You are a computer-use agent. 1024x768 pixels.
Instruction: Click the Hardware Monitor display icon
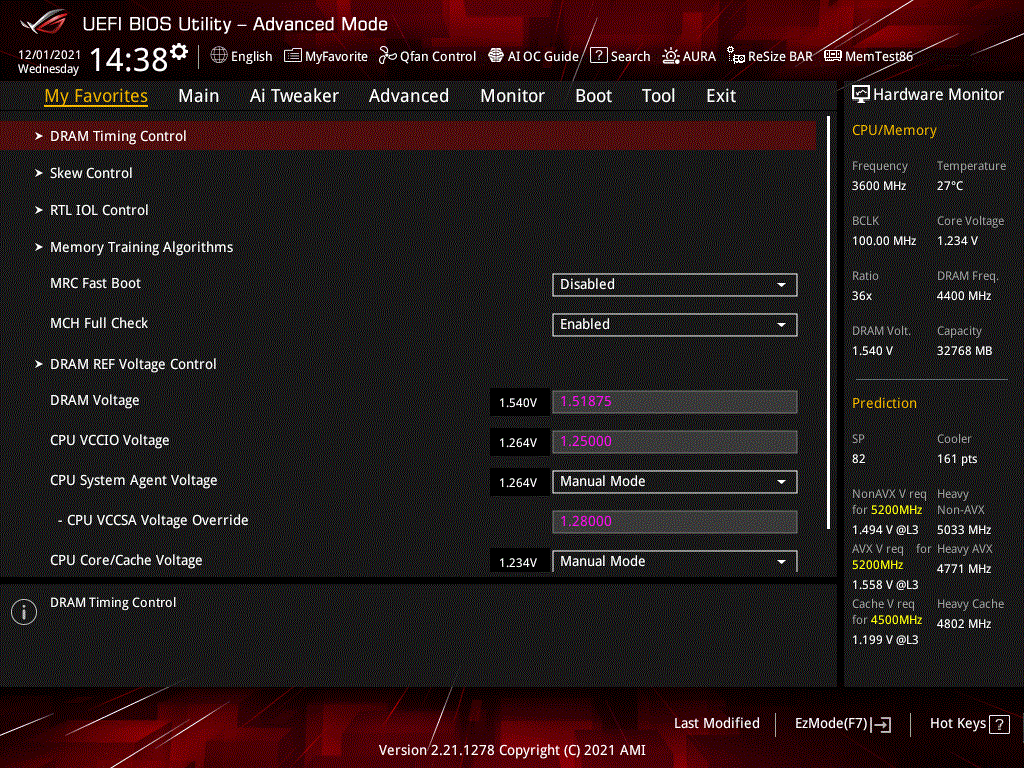pos(861,95)
